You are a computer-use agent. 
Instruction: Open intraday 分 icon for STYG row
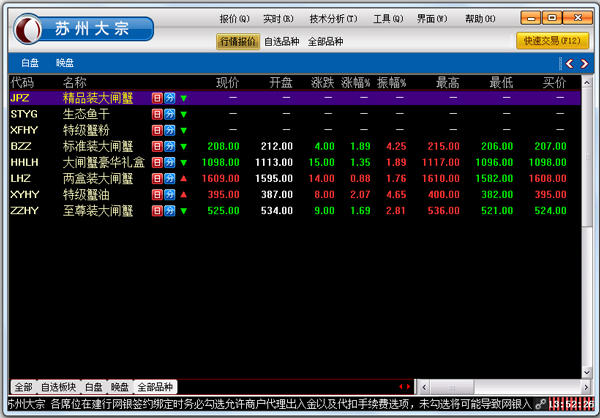point(170,114)
